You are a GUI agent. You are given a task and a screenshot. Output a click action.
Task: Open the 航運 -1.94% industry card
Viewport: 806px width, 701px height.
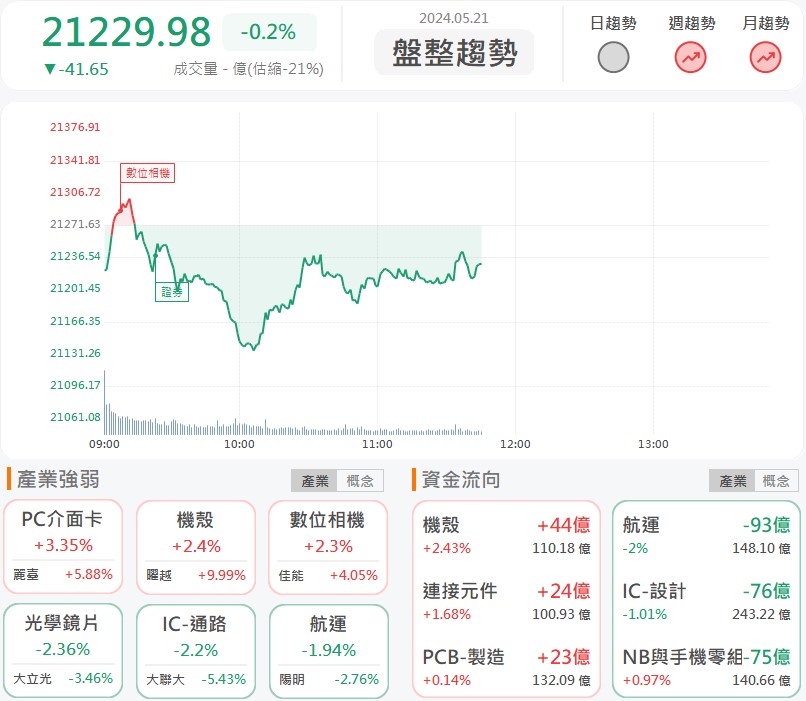[328, 651]
